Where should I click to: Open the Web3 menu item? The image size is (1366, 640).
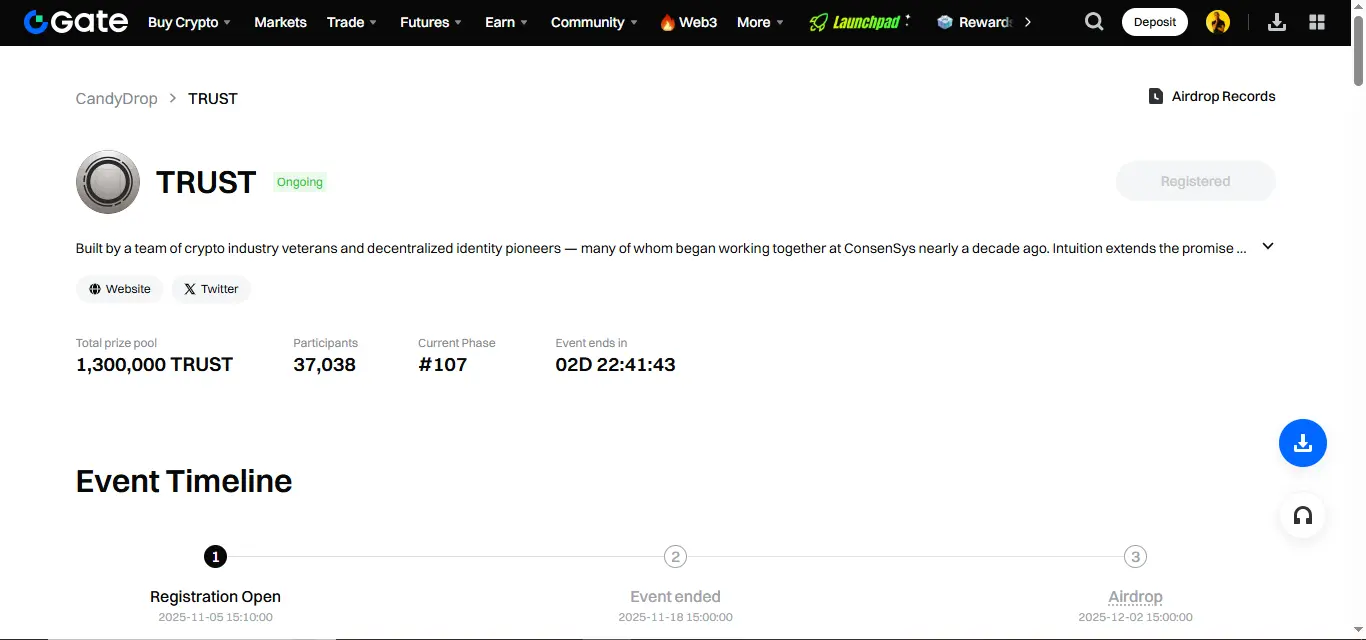[688, 22]
